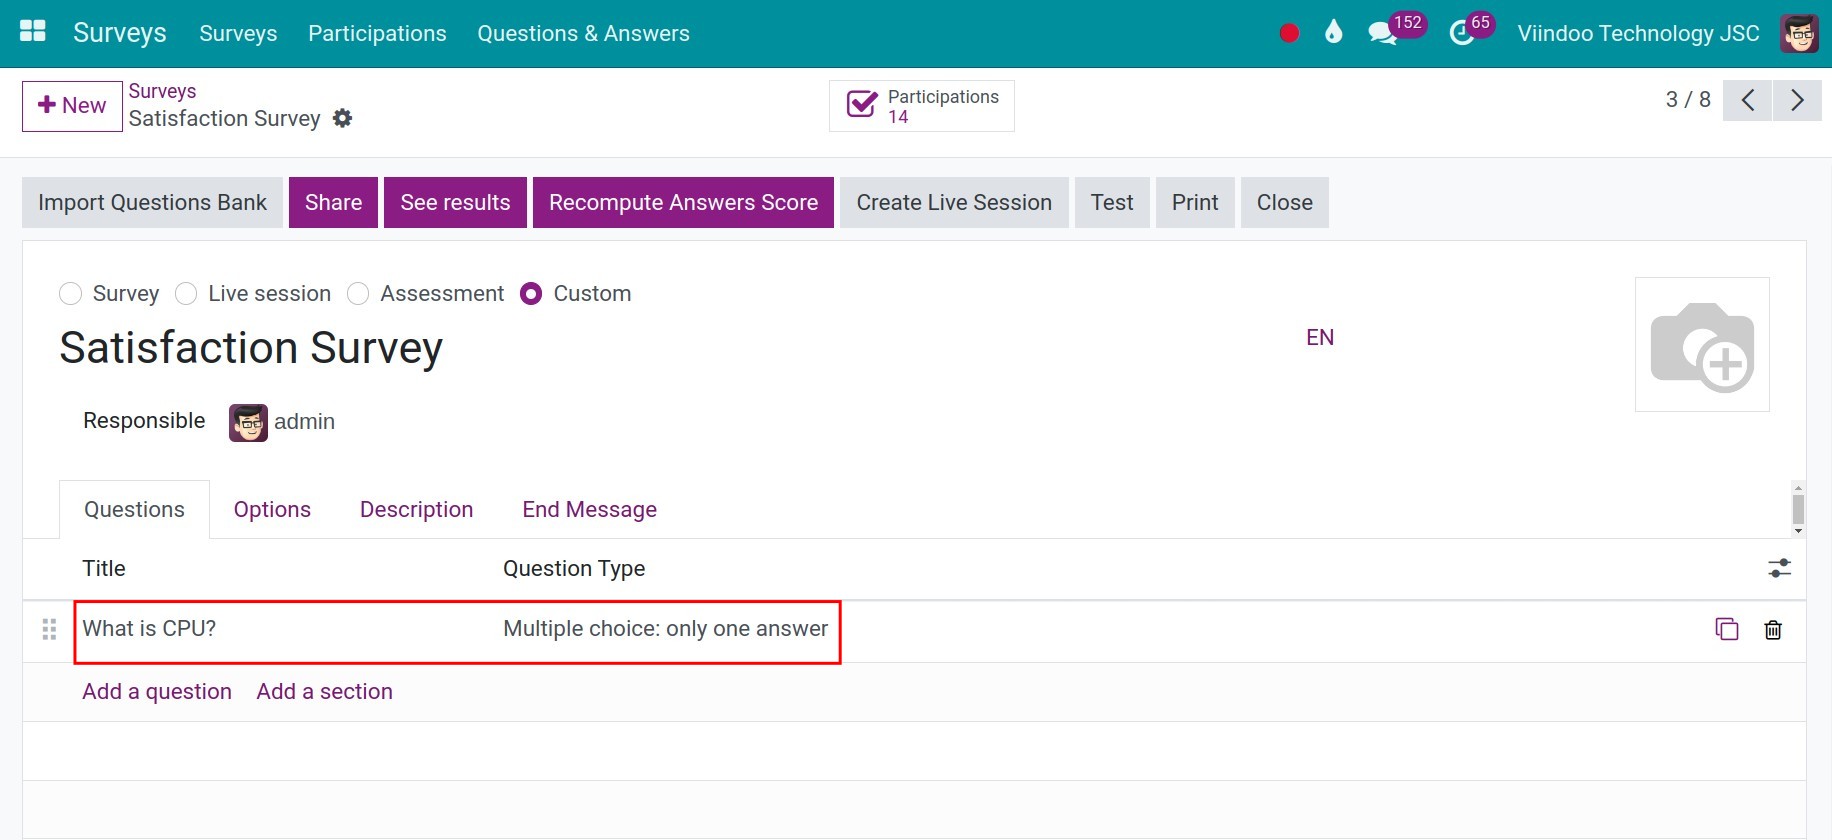Open optional columns settings icon in questions table

tap(1779, 569)
